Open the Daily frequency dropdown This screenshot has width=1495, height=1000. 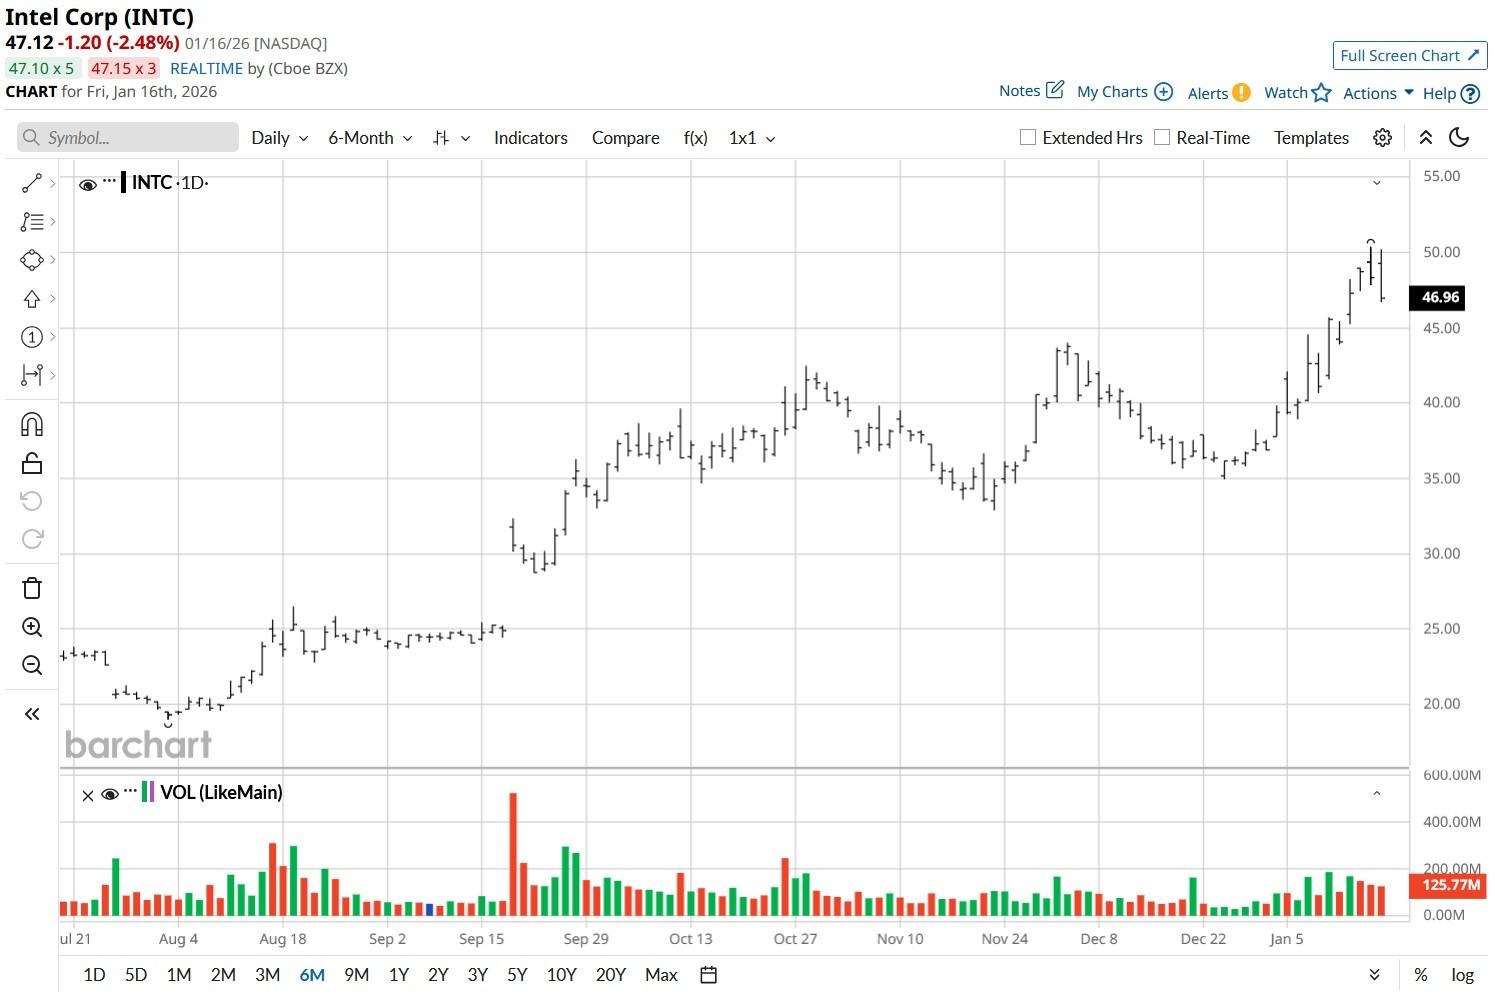[279, 138]
